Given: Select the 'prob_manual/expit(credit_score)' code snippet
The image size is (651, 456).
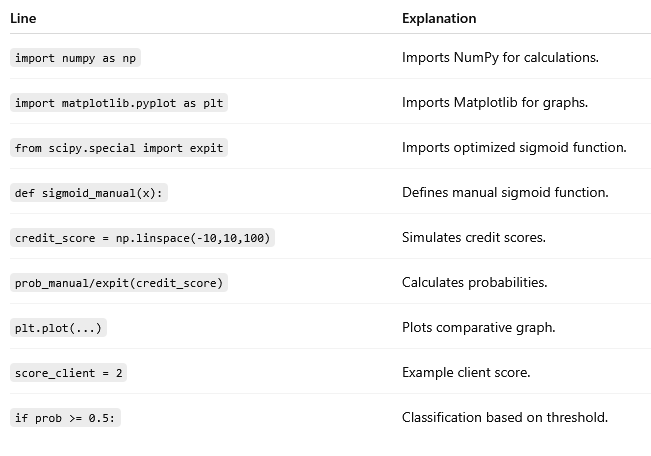Looking at the screenshot, I should 119,283.
